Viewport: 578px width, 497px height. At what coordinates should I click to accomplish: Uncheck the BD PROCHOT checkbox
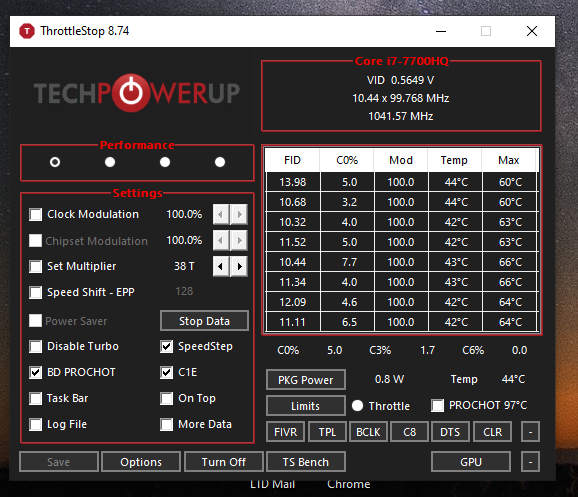[x=35, y=372]
